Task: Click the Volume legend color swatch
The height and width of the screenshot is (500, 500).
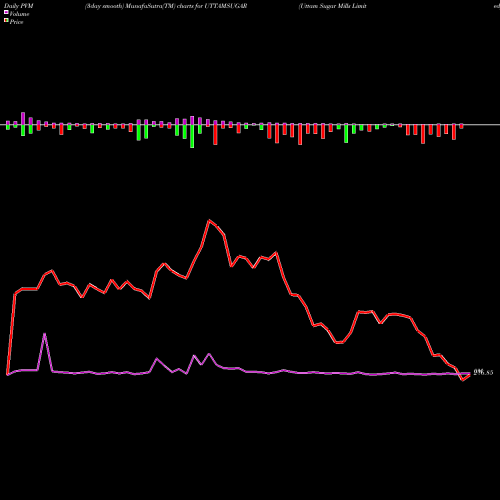Action: (x=6, y=12)
